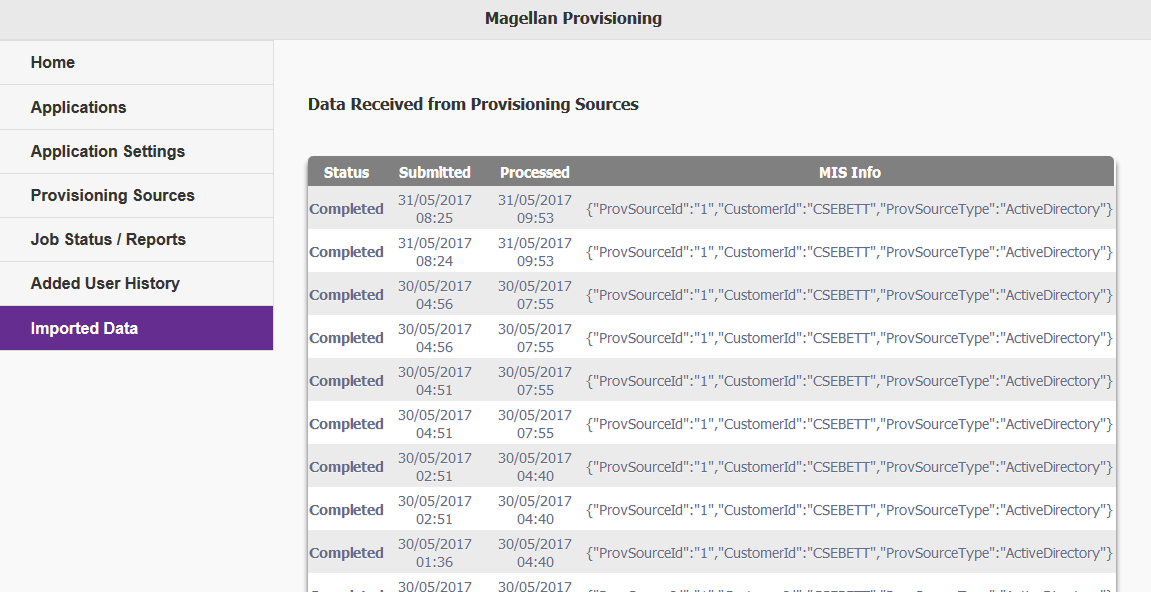
Task: Sort by the Submitted column header
Action: 435,173
